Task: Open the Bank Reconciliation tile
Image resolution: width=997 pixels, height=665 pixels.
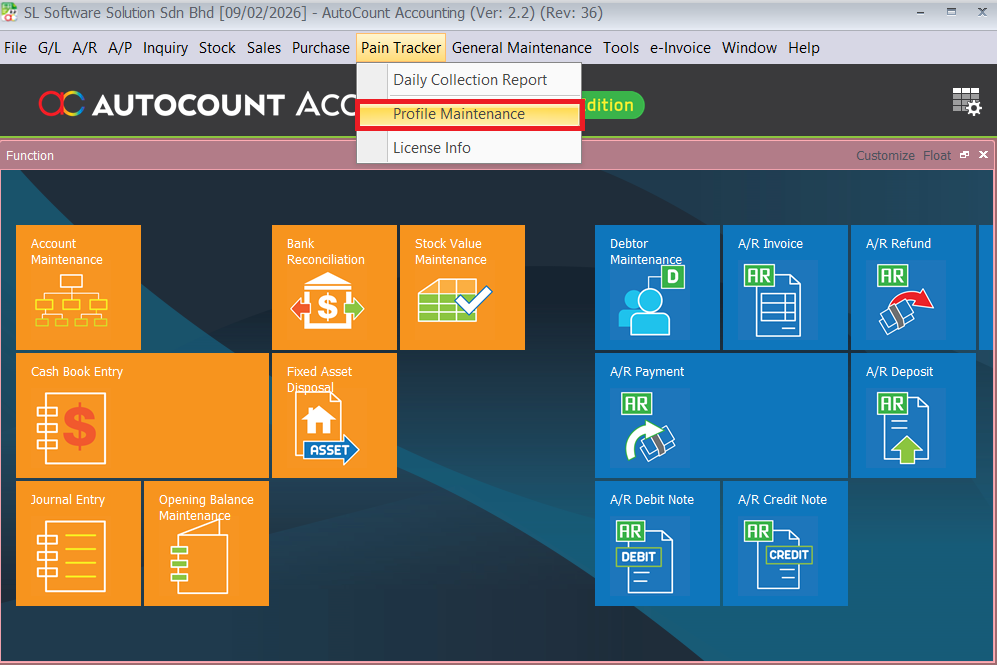Action: (x=334, y=288)
